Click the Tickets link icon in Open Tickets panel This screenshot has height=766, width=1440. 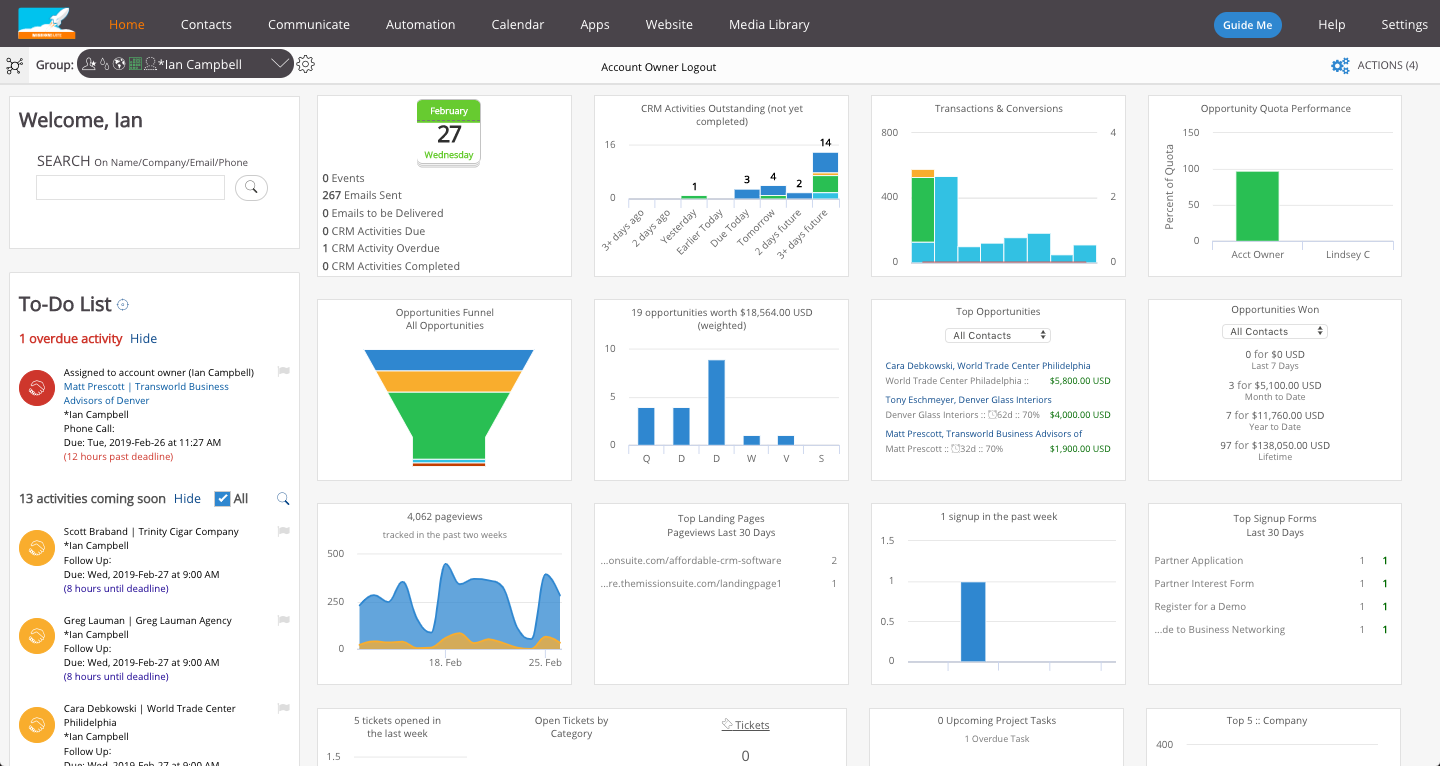tap(729, 723)
